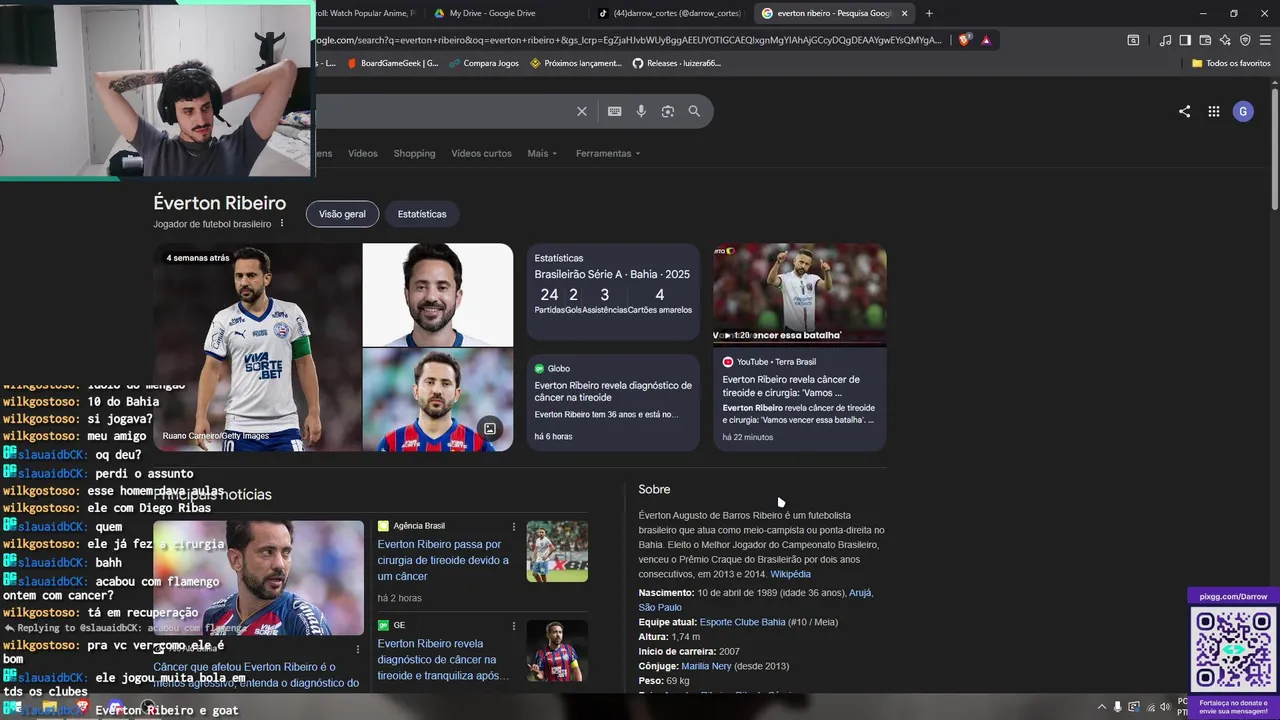Click the tab search icon in toolbar
Viewport: 1280px width, 720px height.
(1133, 40)
